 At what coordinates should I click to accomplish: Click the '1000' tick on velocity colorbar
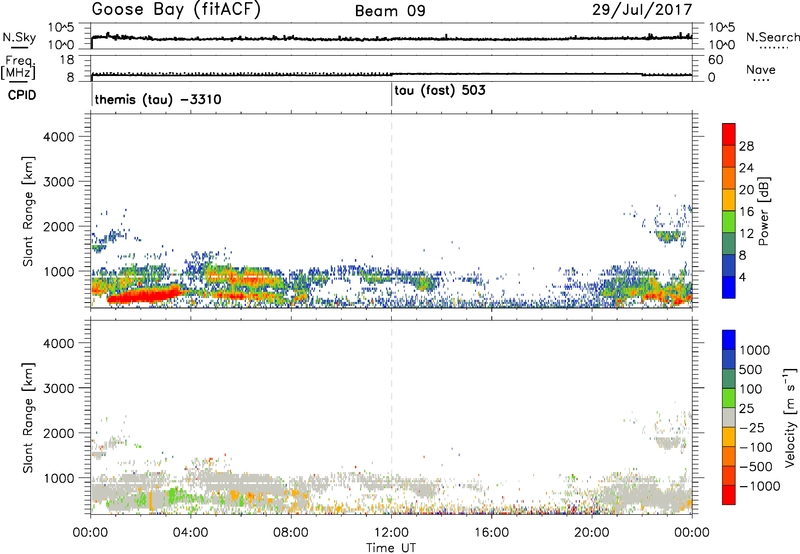(x=754, y=350)
